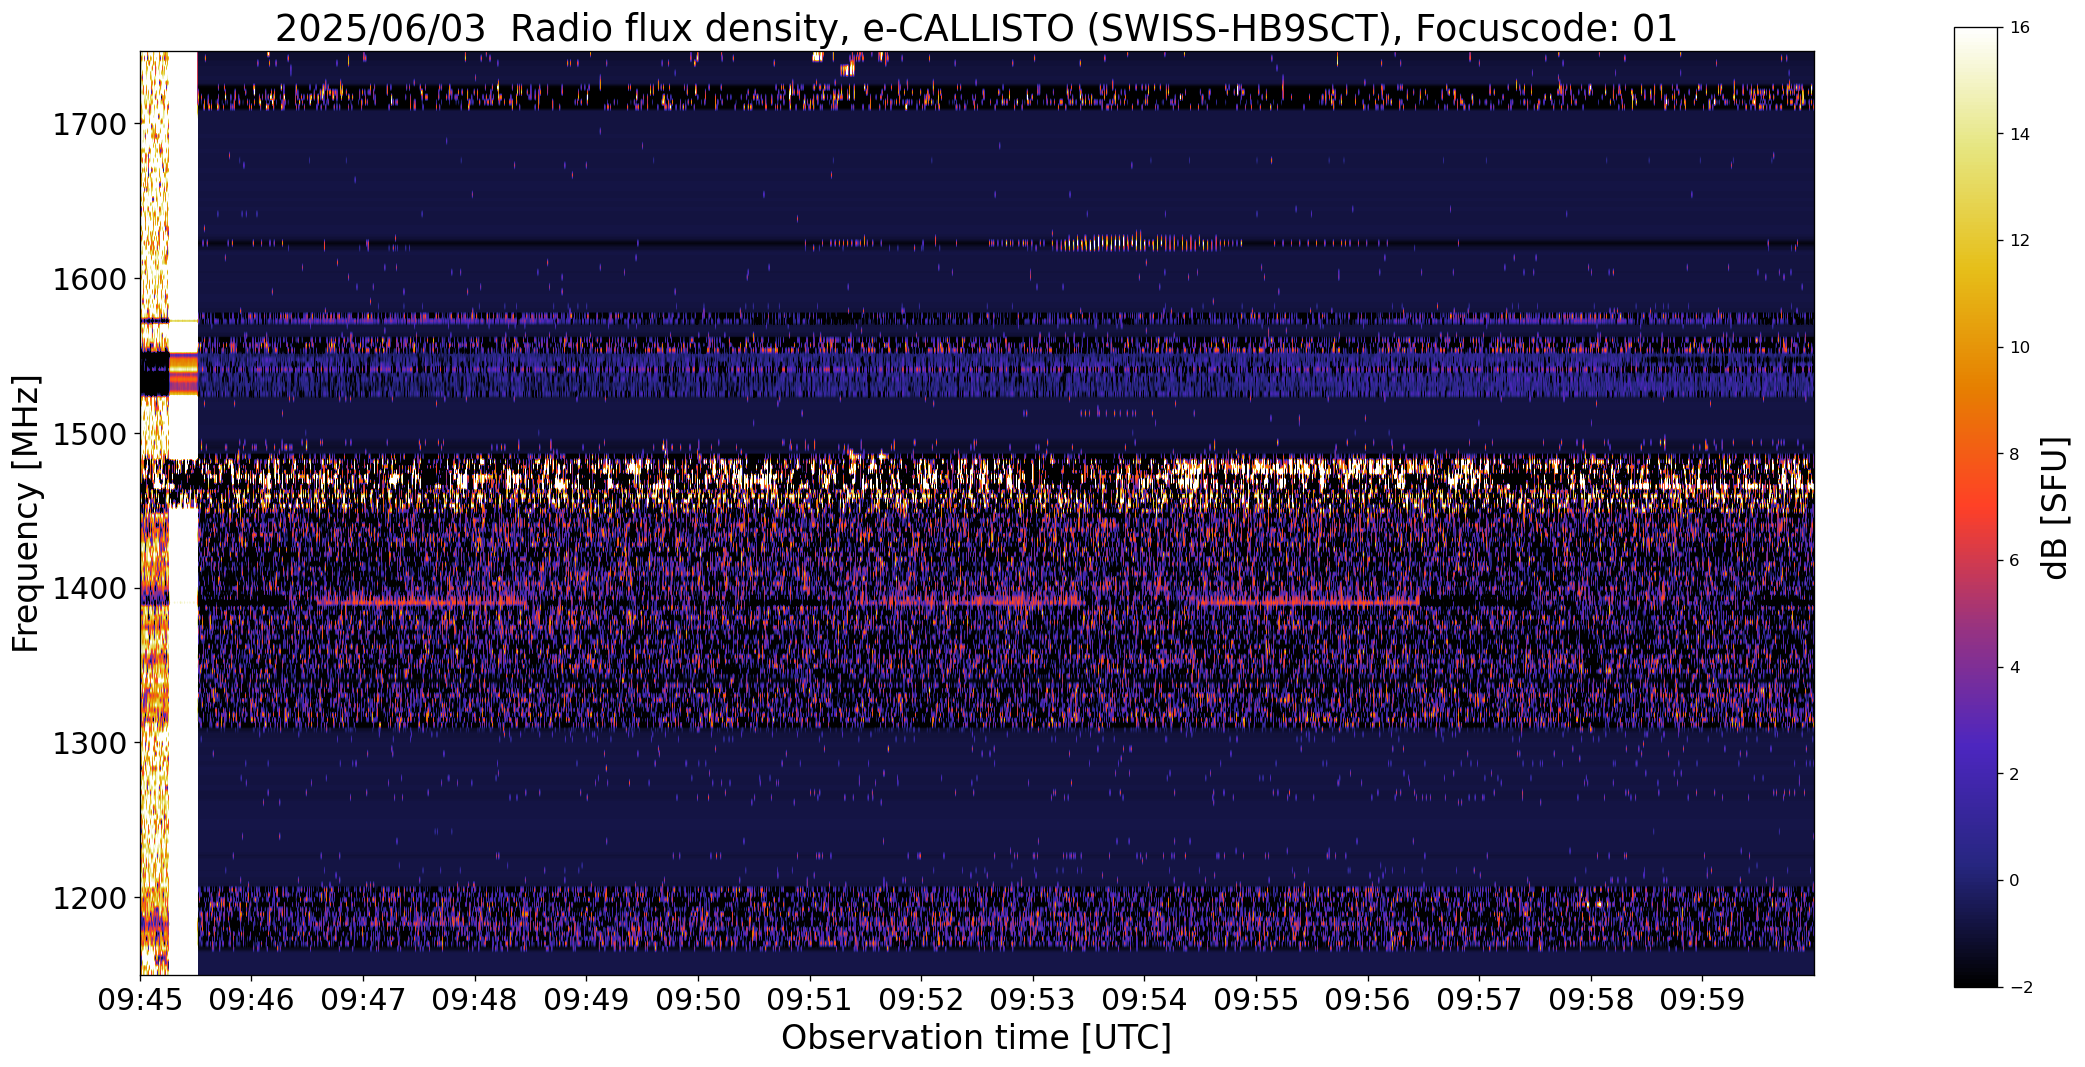Image resolution: width=2085 pixels, height=1067 pixels.
Task: Select the 'Observation time [UTC]' axis label
Action: (976, 1038)
